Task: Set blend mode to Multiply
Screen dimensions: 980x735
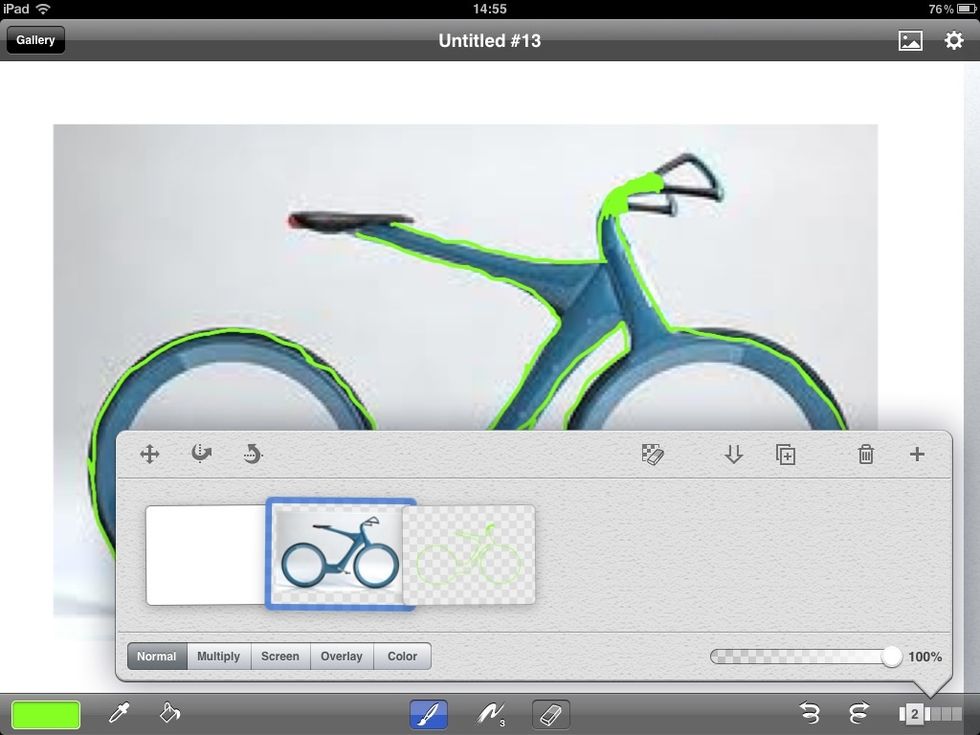Action: 218,656
